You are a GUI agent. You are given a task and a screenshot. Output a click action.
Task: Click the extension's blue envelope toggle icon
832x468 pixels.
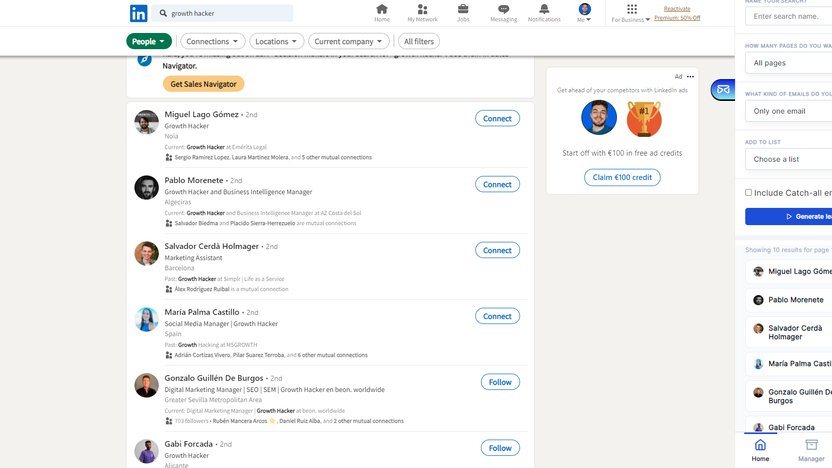click(x=723, y=89)
